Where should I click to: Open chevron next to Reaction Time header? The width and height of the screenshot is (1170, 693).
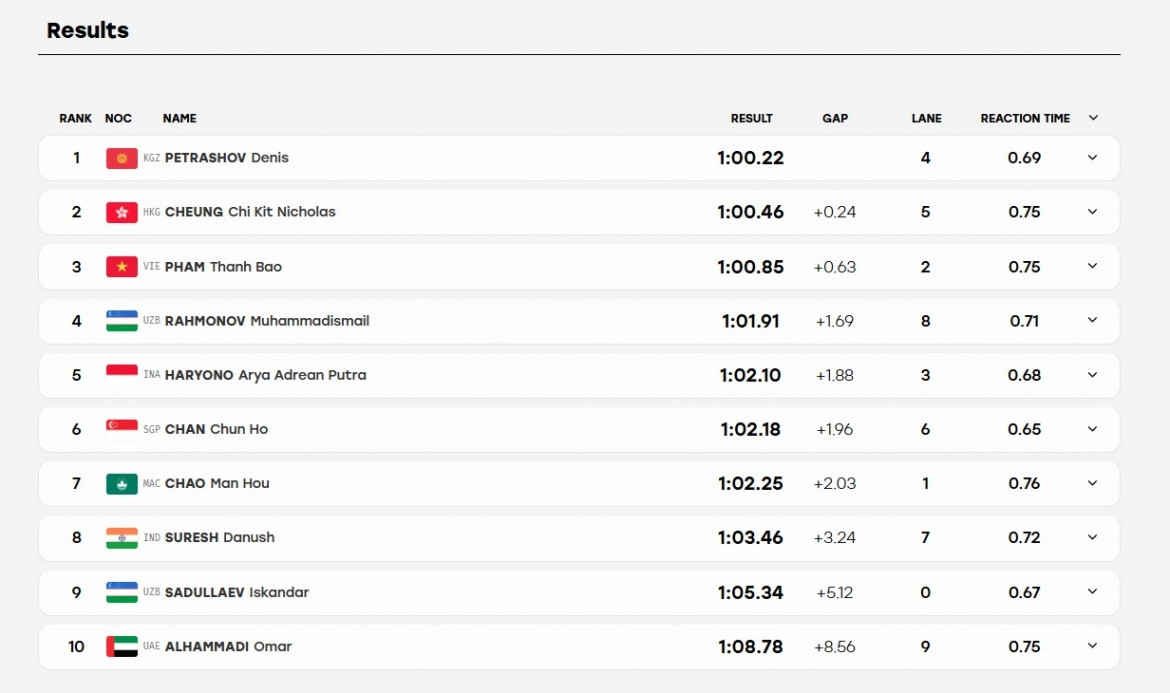point(1093,118)
